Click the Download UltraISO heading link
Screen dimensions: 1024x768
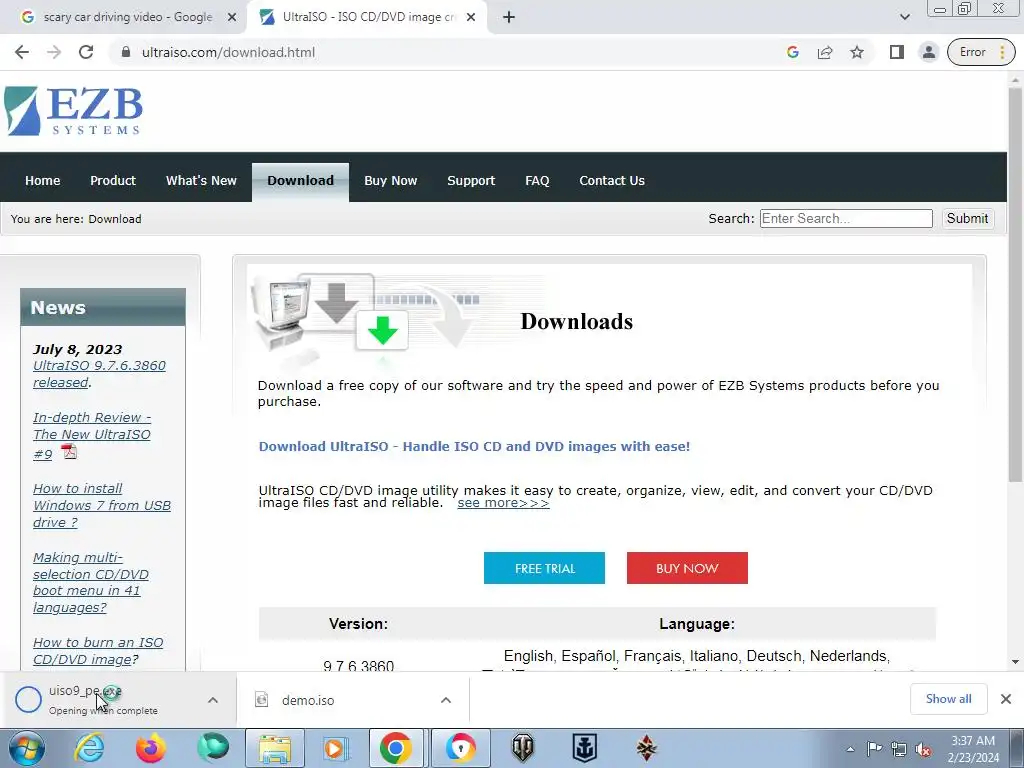click(474, 447)
